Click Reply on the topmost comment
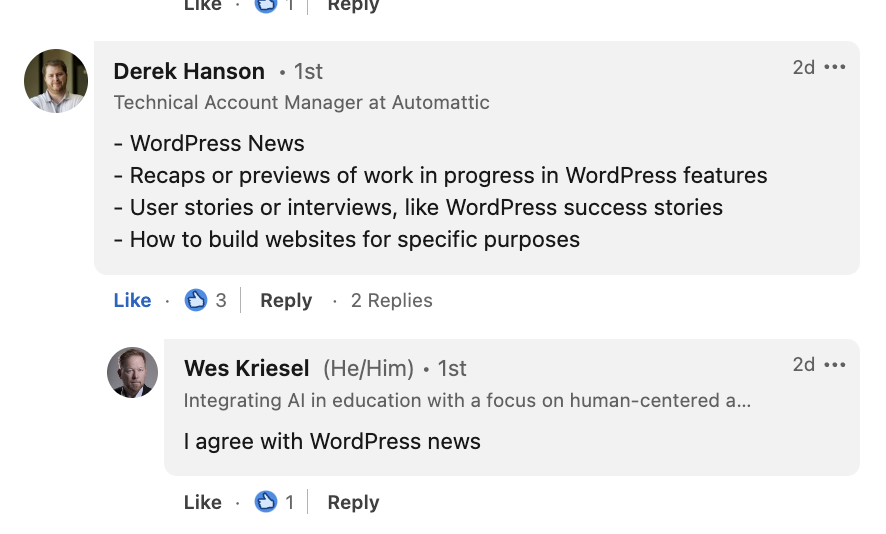This screenshot has height=534, width=886. 353,6
